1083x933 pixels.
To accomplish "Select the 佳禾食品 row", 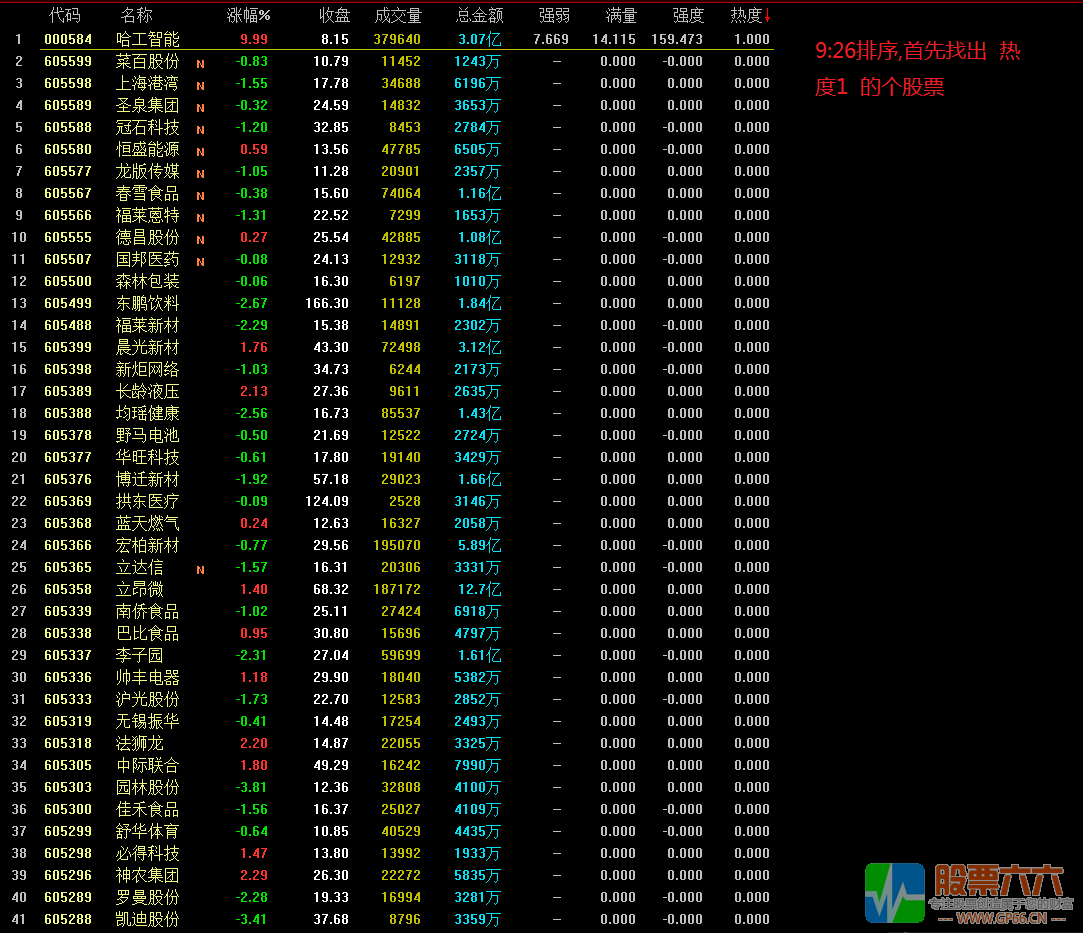I will (391, 809).
